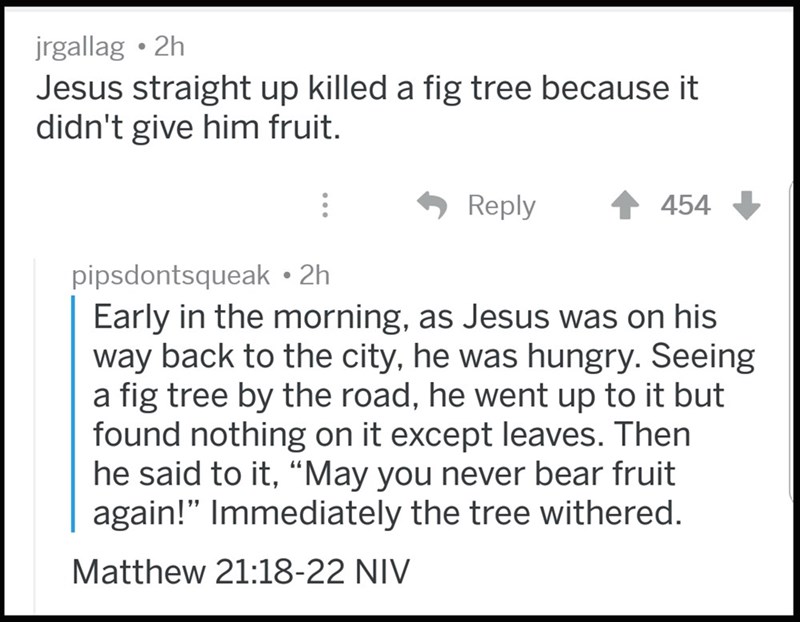The width and height of the screenshot is (800, 622).
Task: Downvote jrgallag's comment with the down arrow
Action: click(x=746, y=207)
